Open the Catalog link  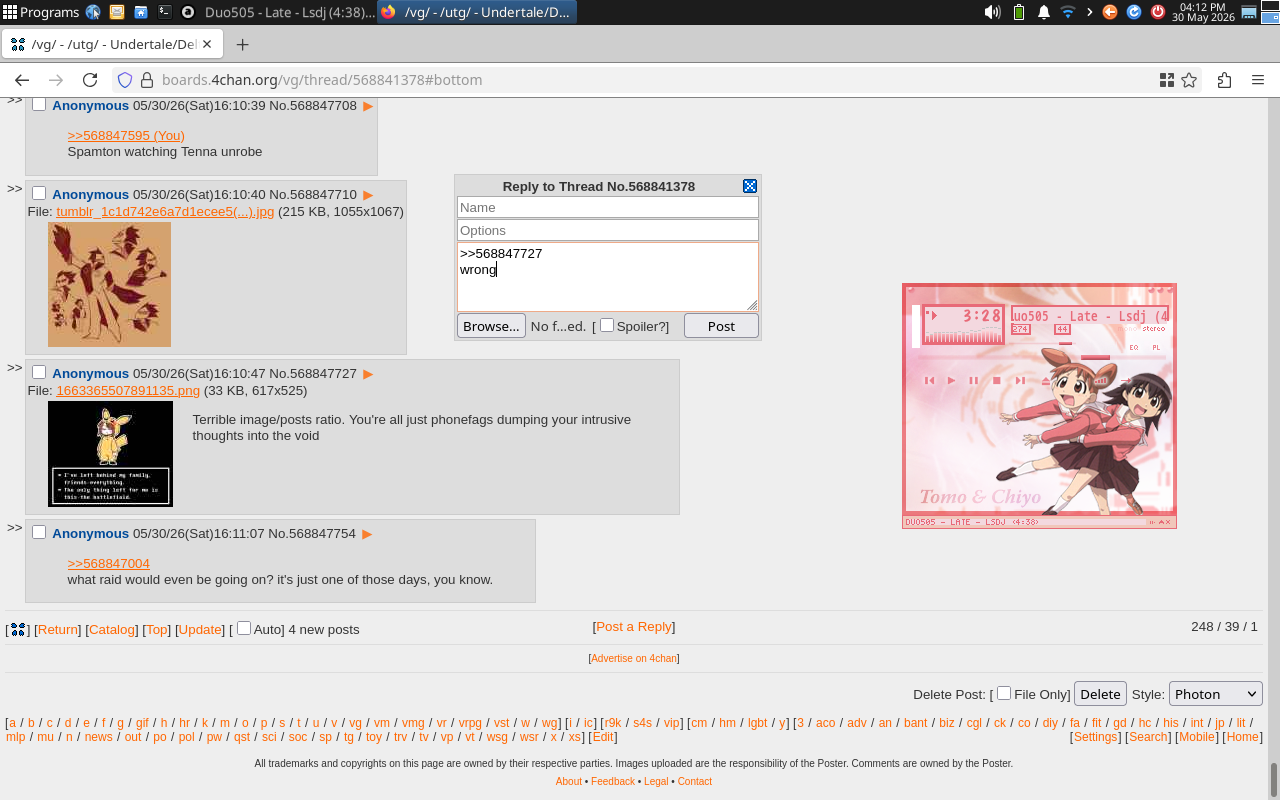(111, 629)
